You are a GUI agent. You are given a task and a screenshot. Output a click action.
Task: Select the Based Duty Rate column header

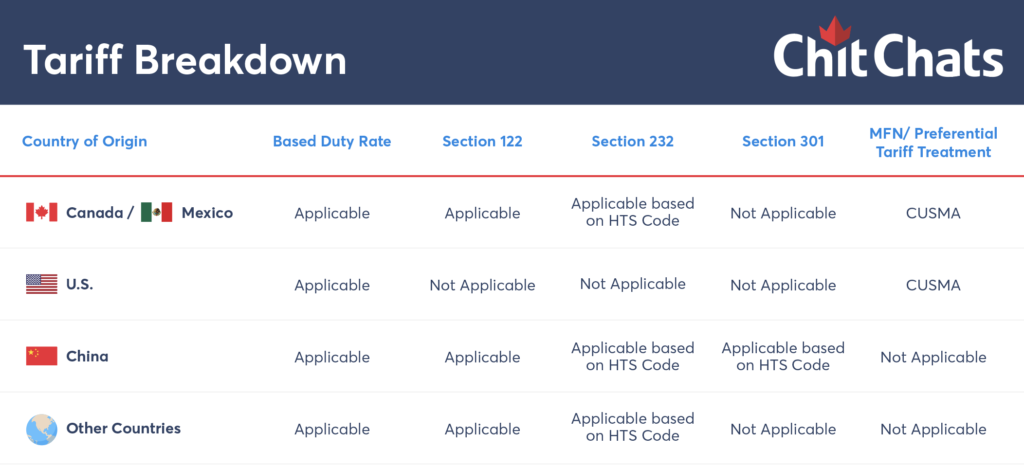coord(332,141)
